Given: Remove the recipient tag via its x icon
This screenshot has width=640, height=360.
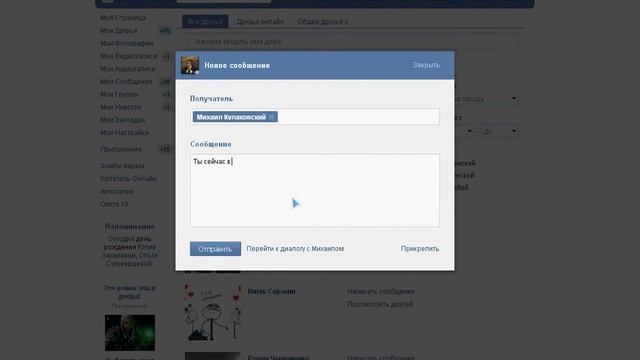Looking at the screenshot, I should pyautogui.click(x=272, y=117).
